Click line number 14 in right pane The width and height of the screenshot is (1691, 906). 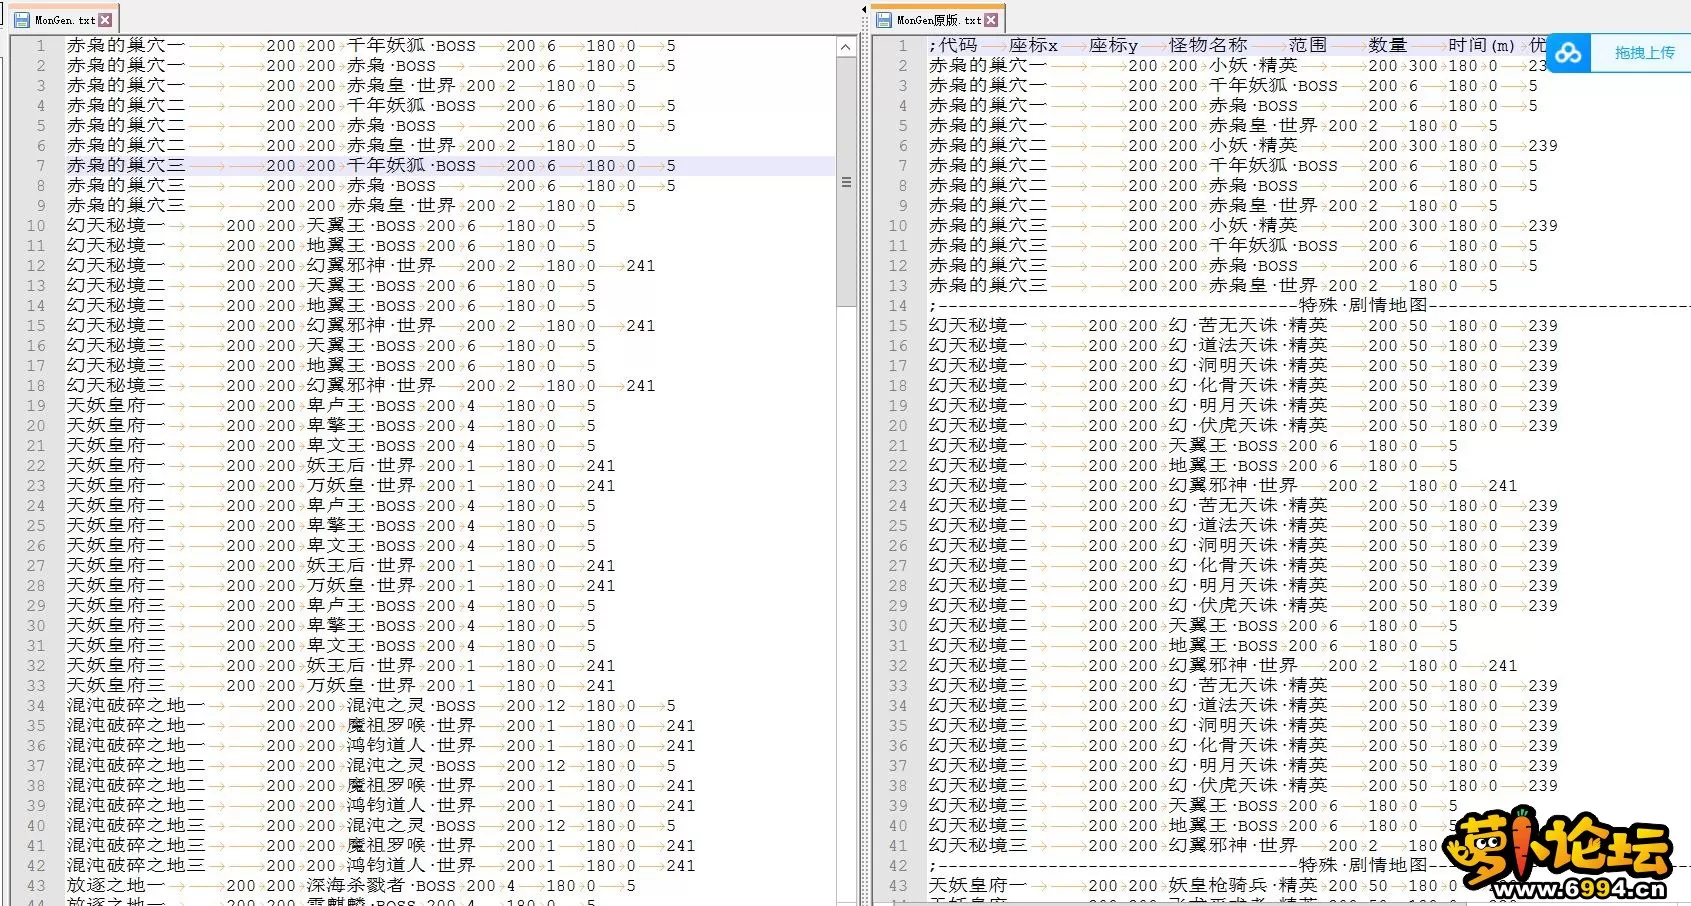click(x=898, y=306)
